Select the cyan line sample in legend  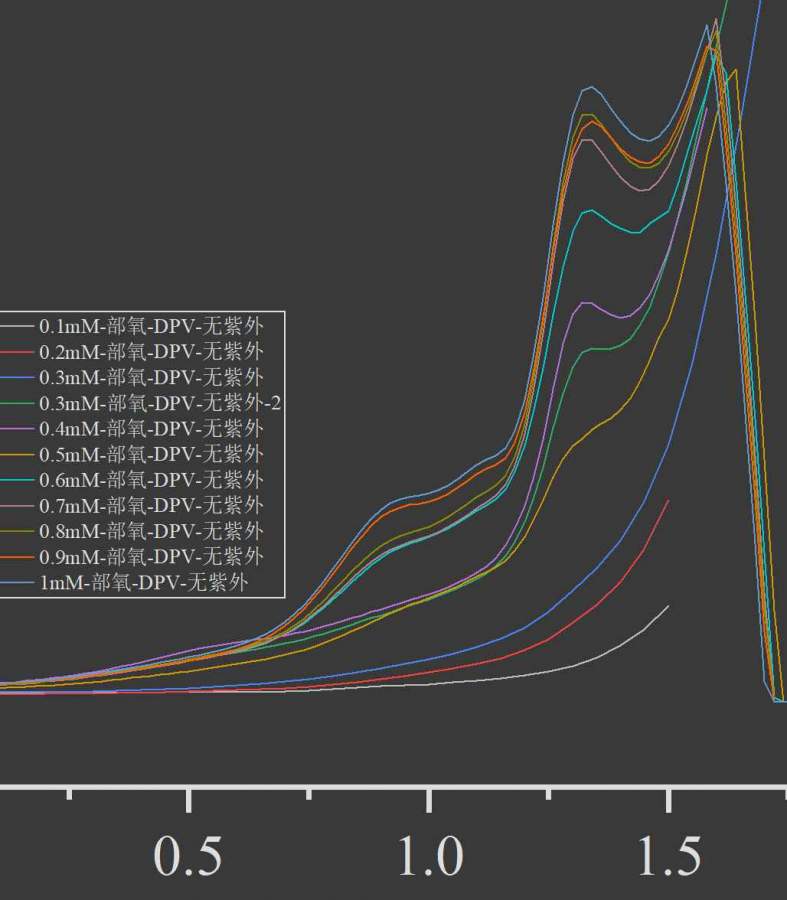pos(17,480)
